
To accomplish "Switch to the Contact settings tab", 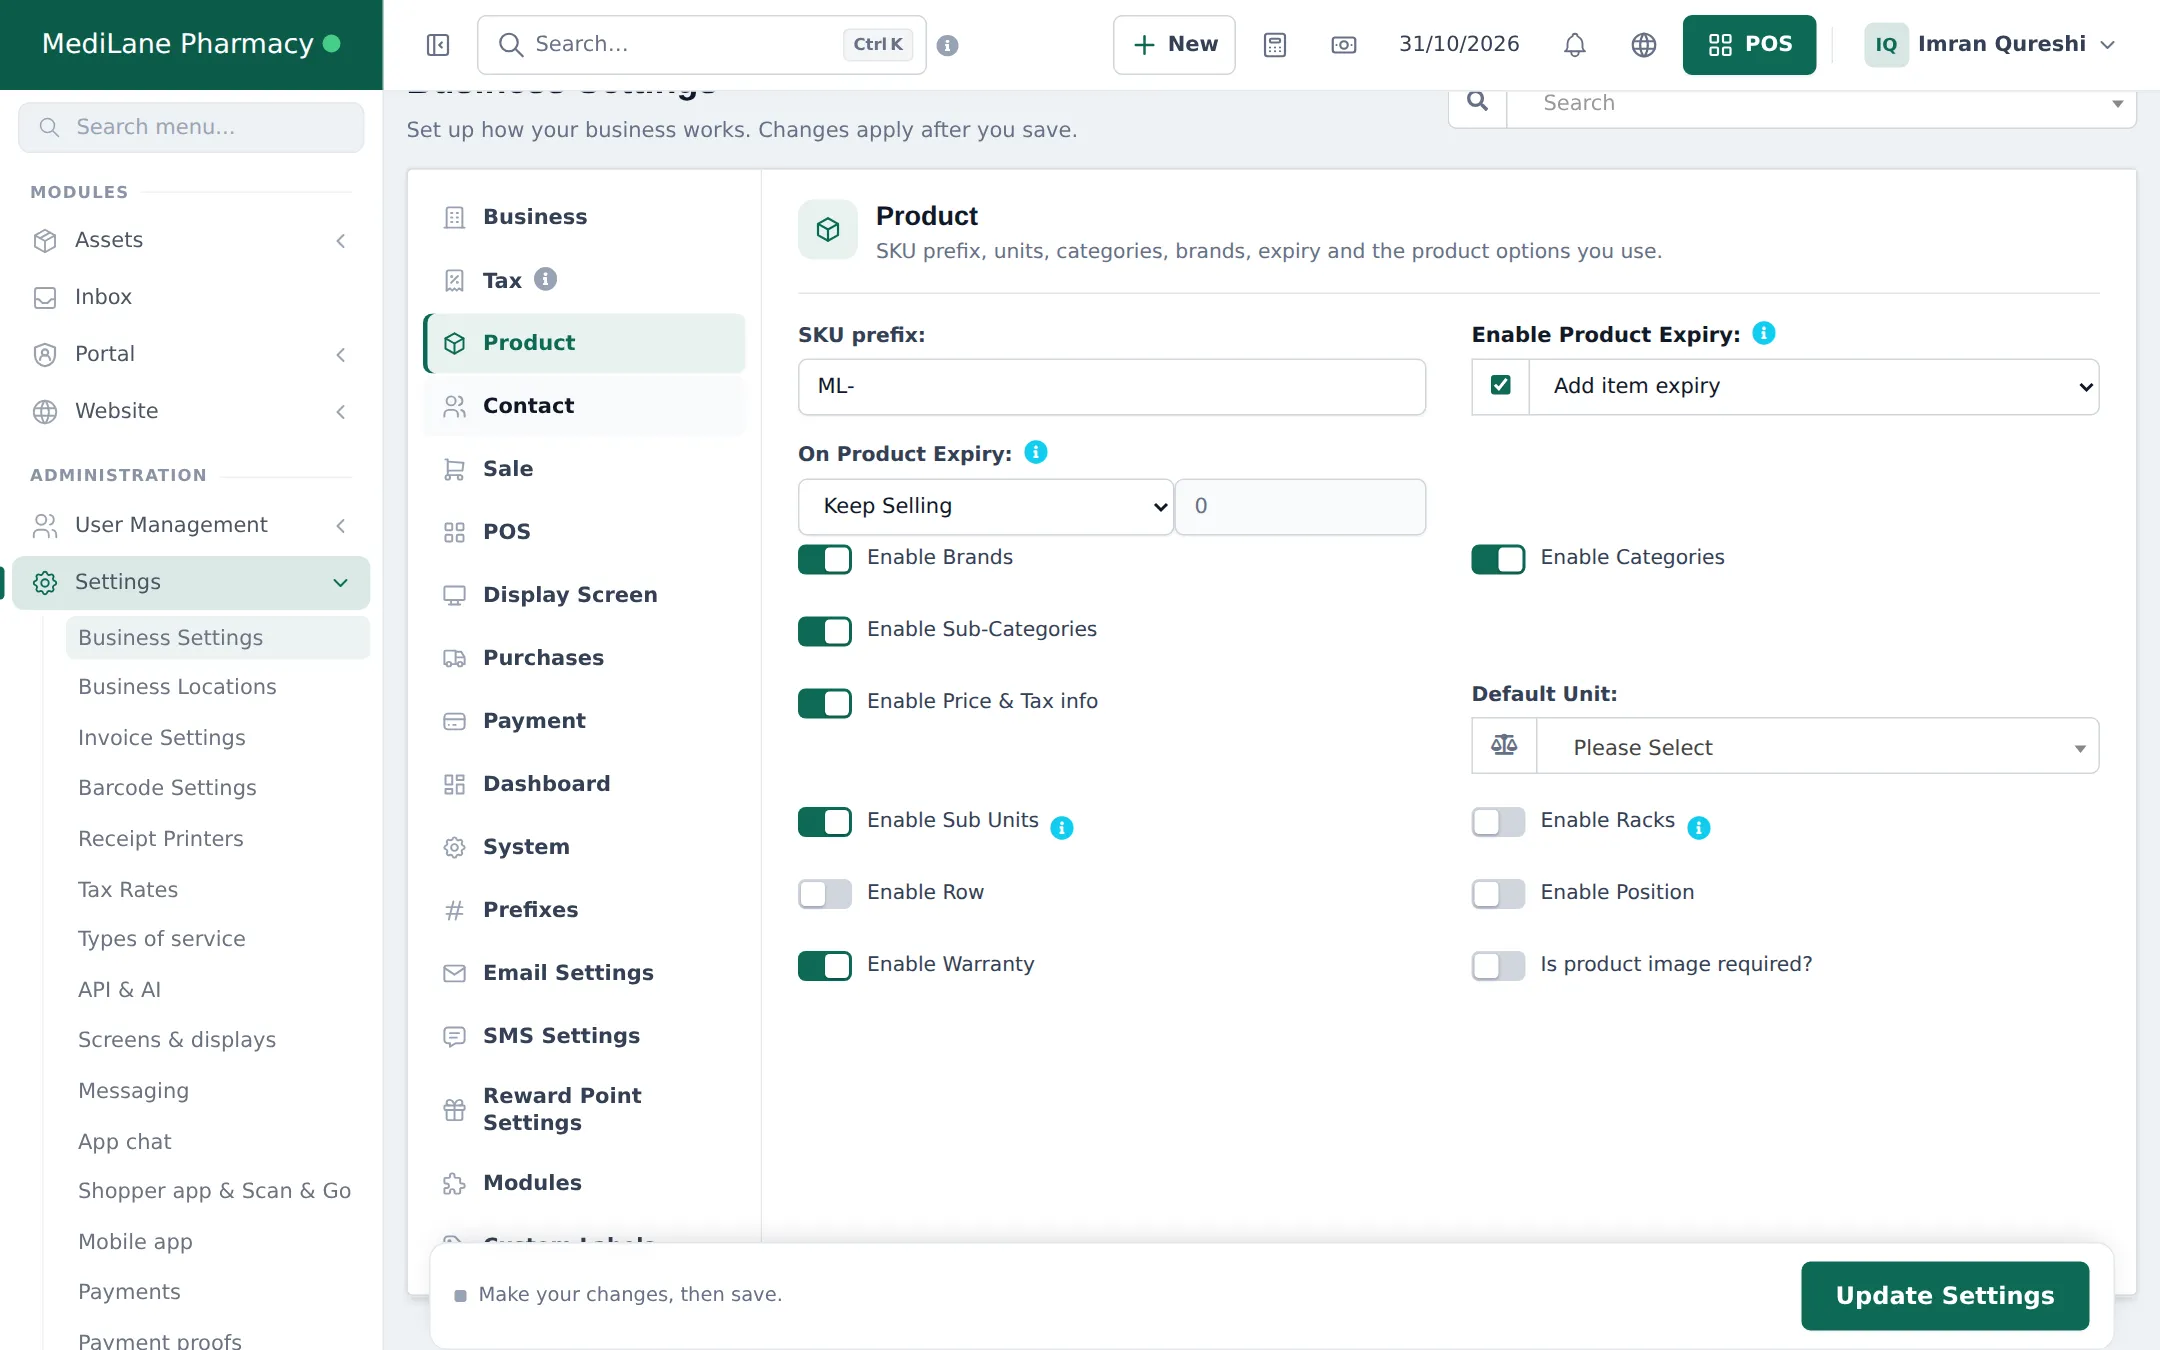I will coord(585,406).
